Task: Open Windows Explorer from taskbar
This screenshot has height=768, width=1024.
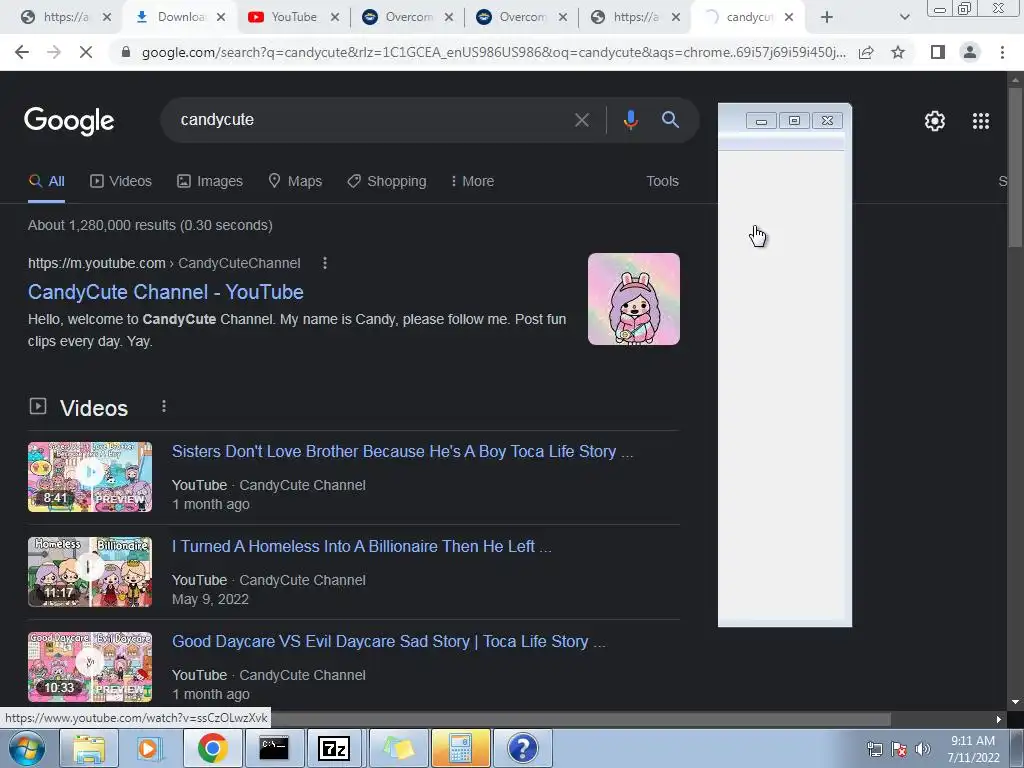Action: [89, 748]
